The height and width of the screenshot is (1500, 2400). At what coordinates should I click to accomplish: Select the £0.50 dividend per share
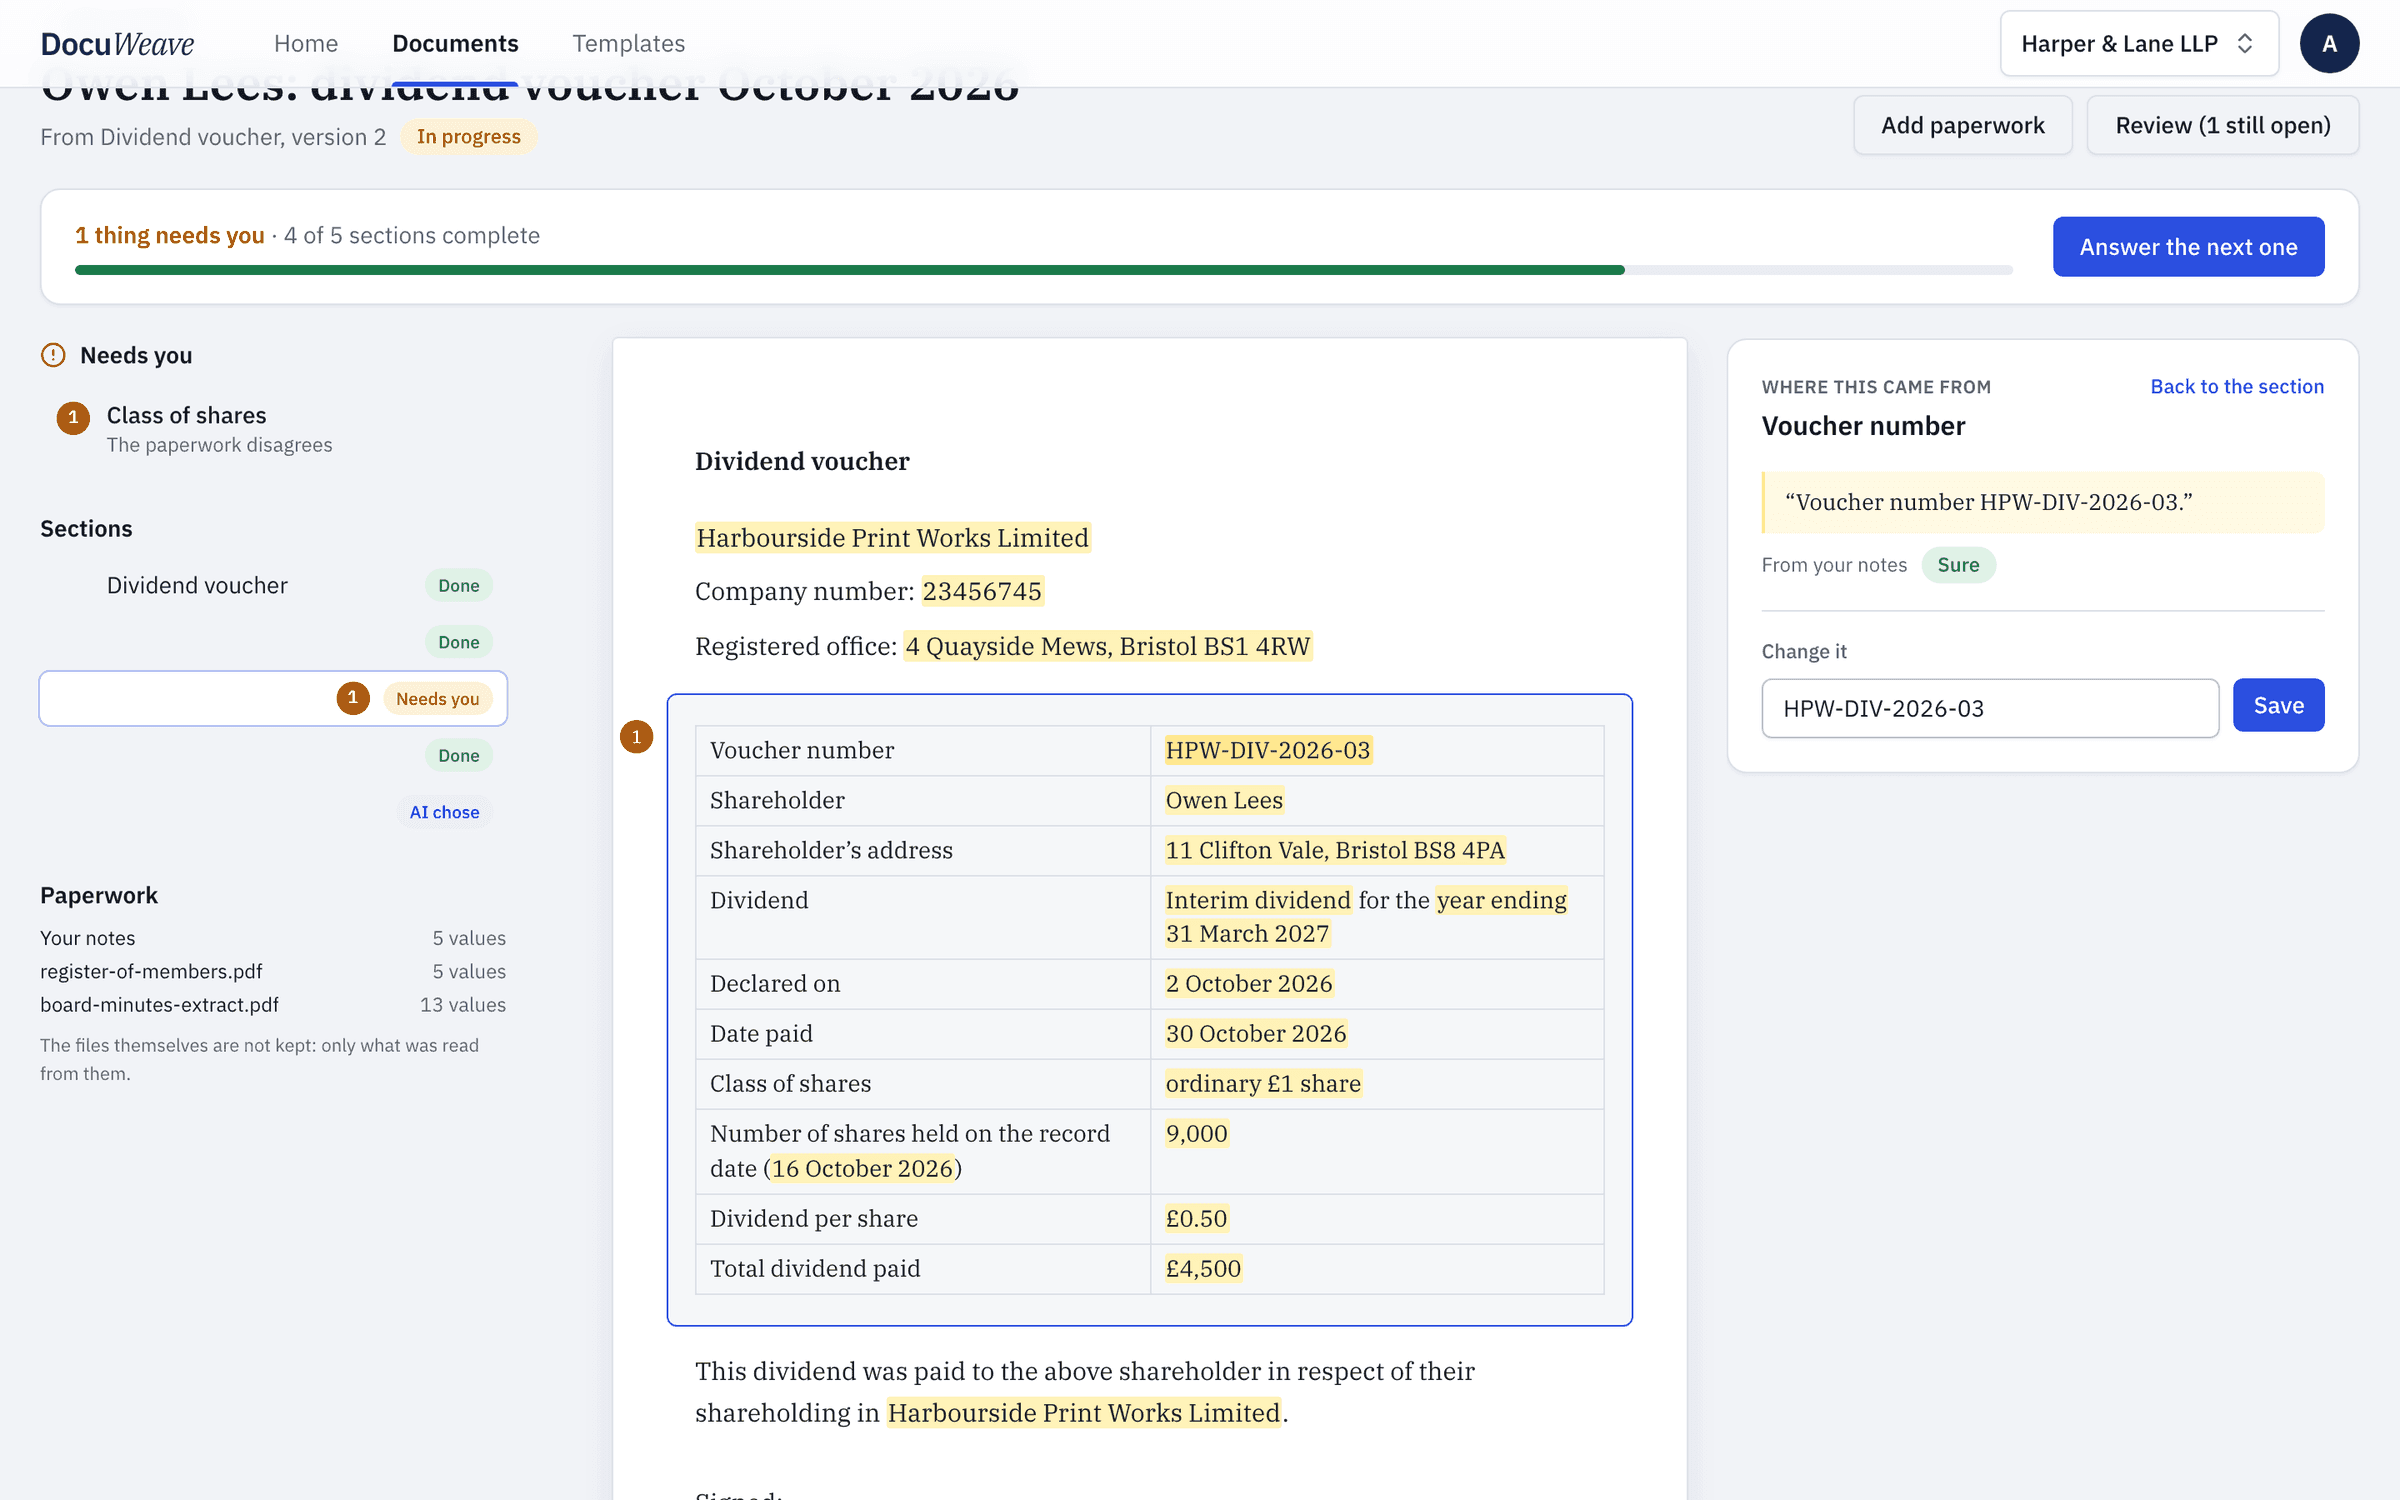click(1196, 1218)
